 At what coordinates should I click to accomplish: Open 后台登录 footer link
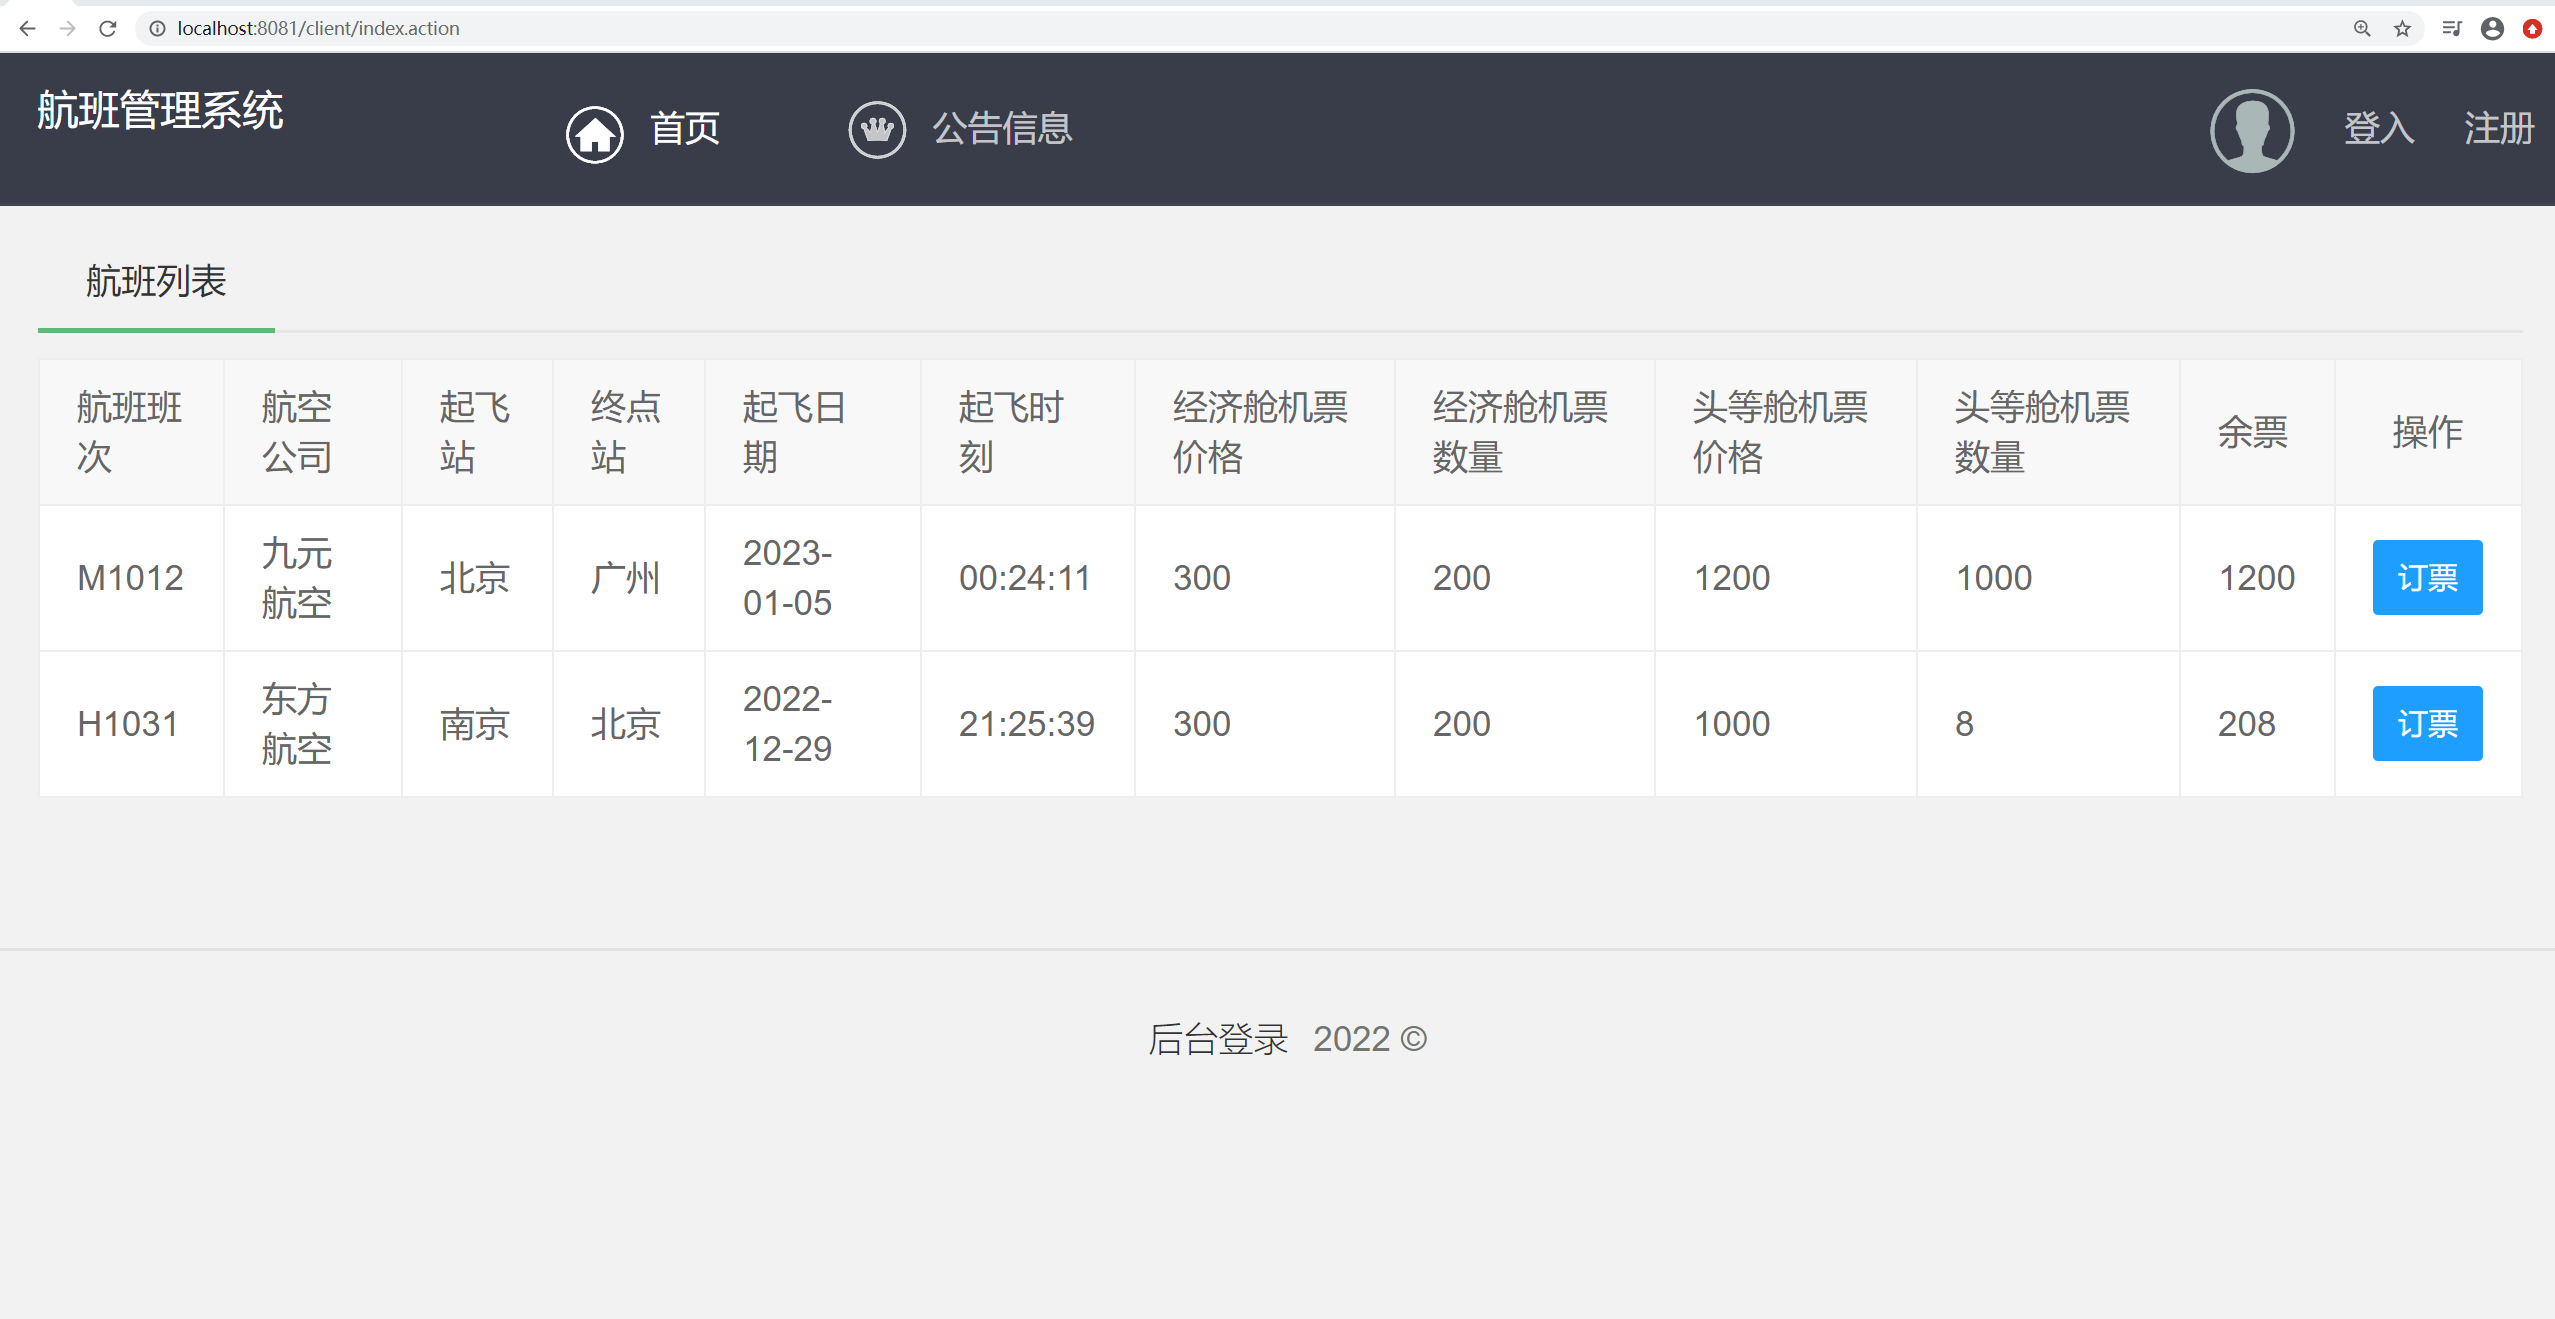[x=1217, y=1040]
